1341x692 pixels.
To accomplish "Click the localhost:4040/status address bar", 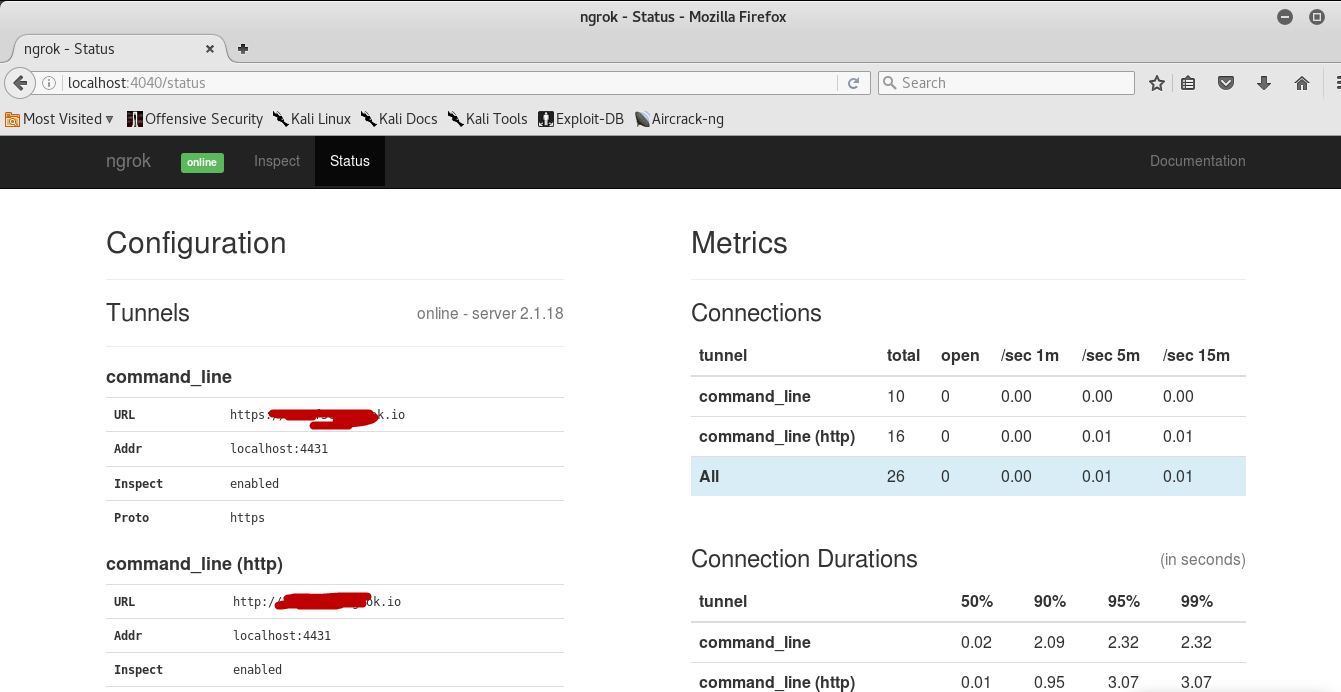I will (450, 83).
